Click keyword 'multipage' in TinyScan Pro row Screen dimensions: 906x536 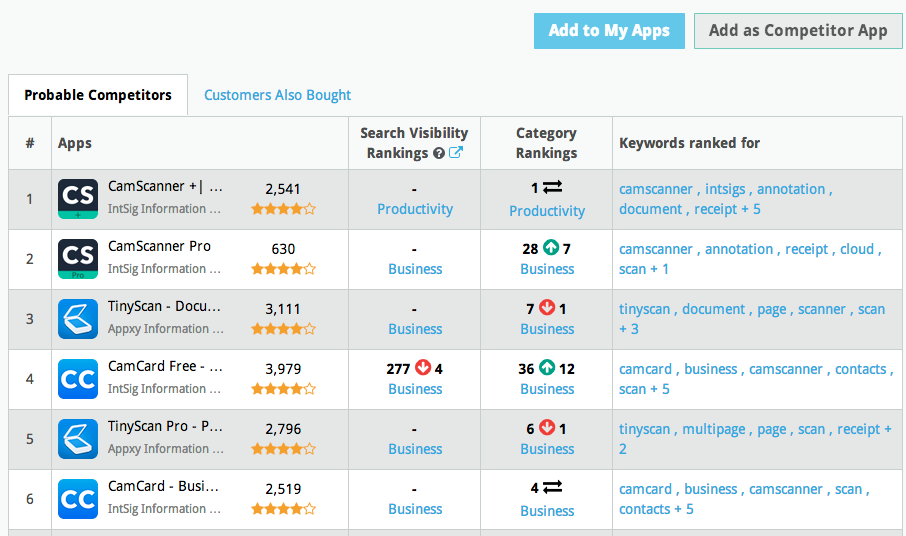point(714,430)
